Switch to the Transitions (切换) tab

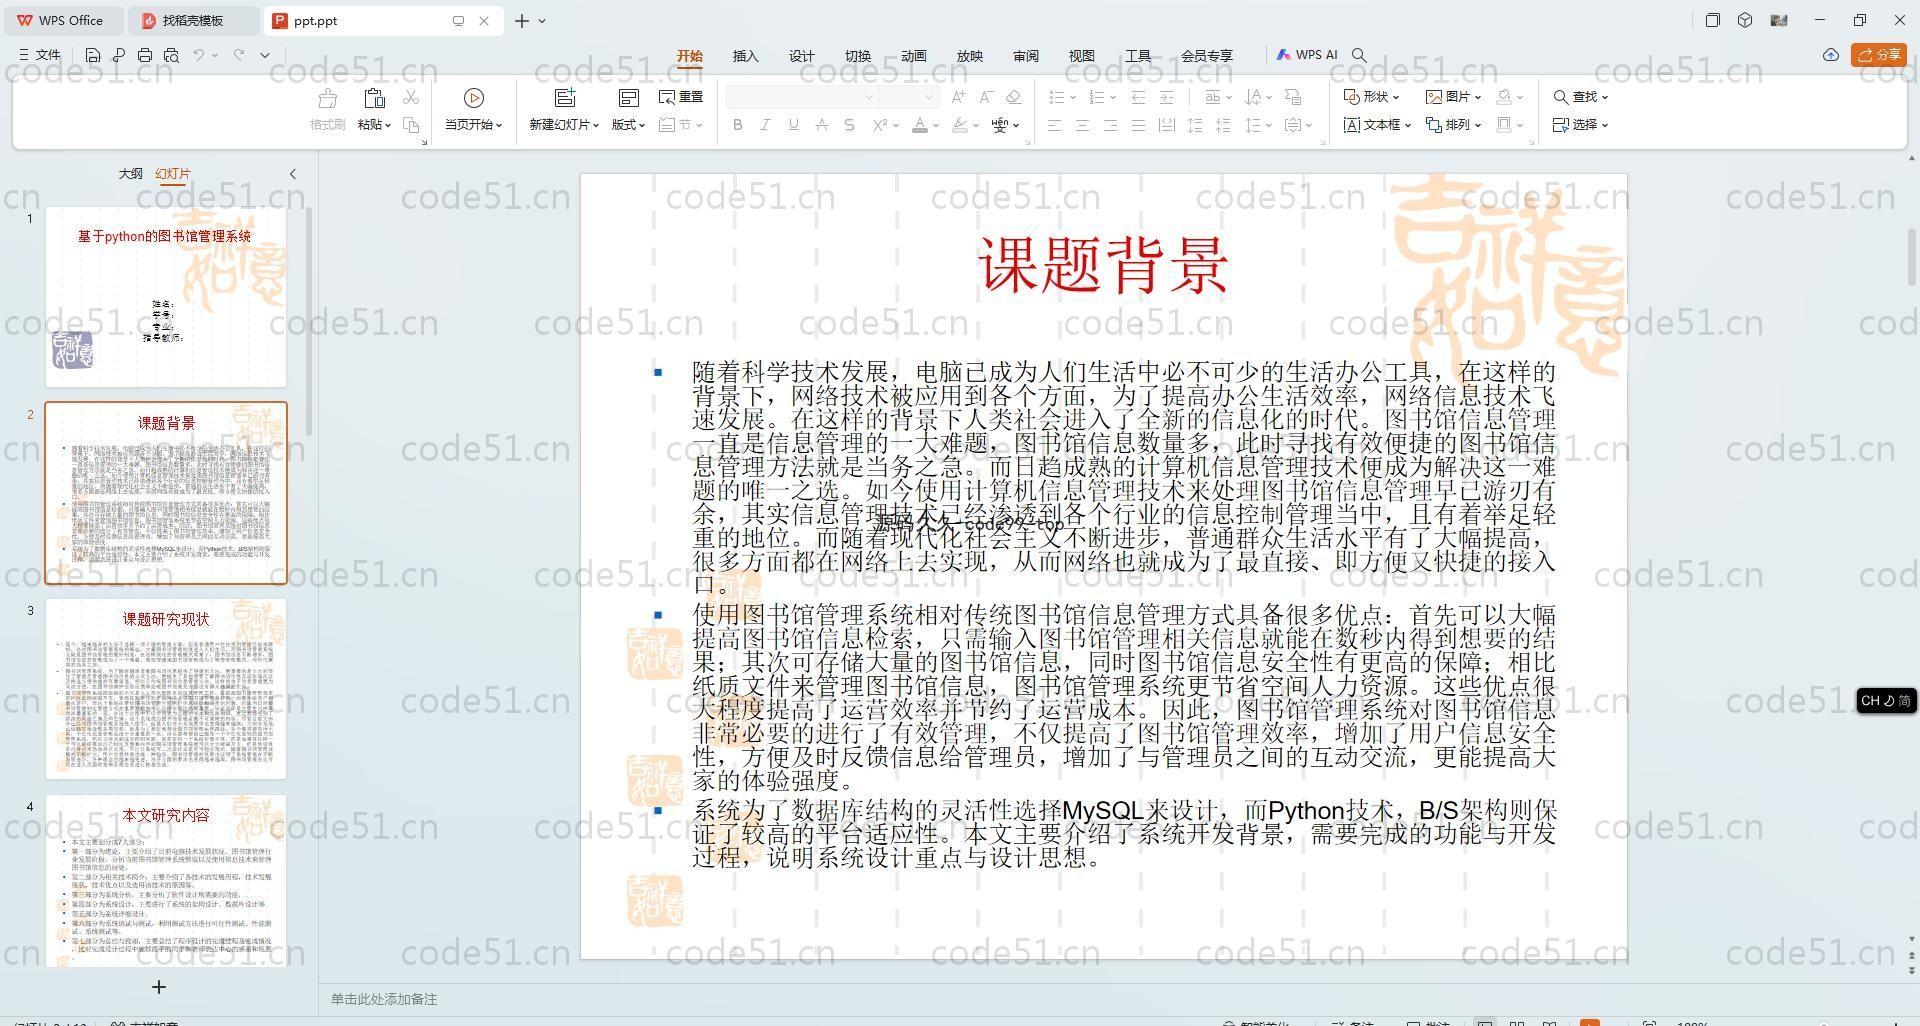coord(858,56)
